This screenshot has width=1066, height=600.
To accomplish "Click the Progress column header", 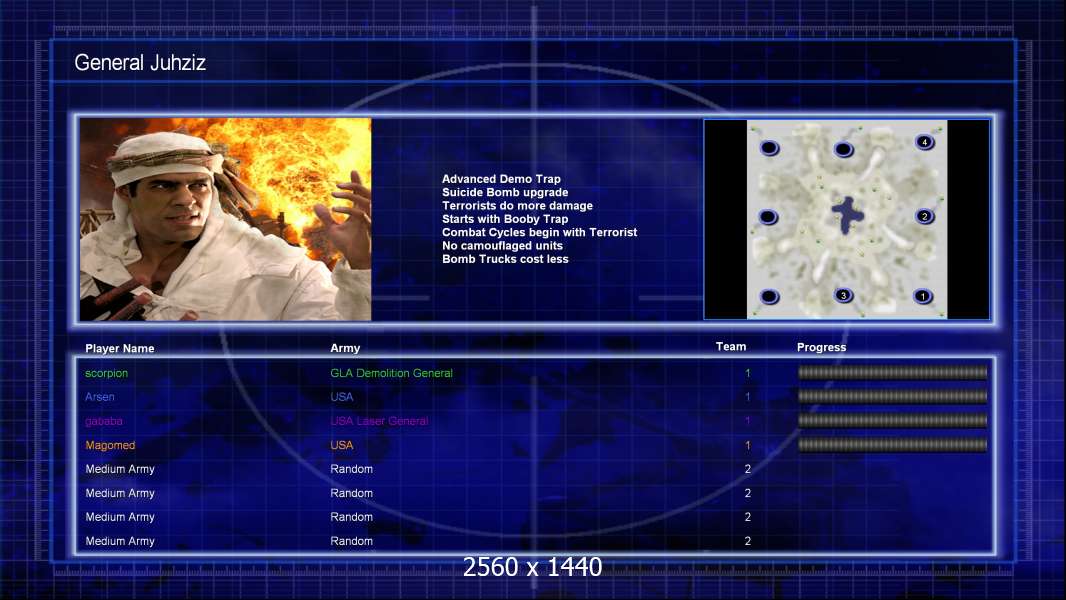I will coord(821,348).
